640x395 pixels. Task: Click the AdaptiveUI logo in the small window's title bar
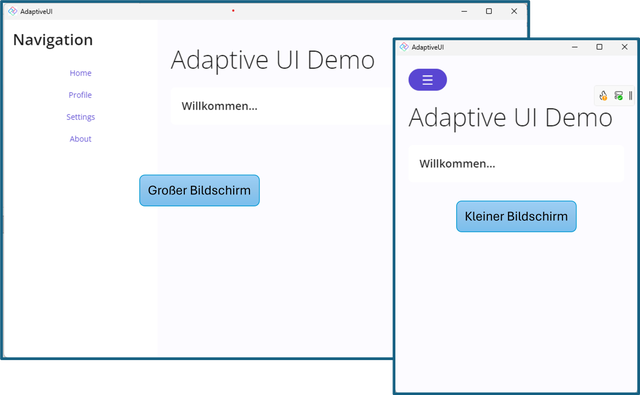point(404,47)
